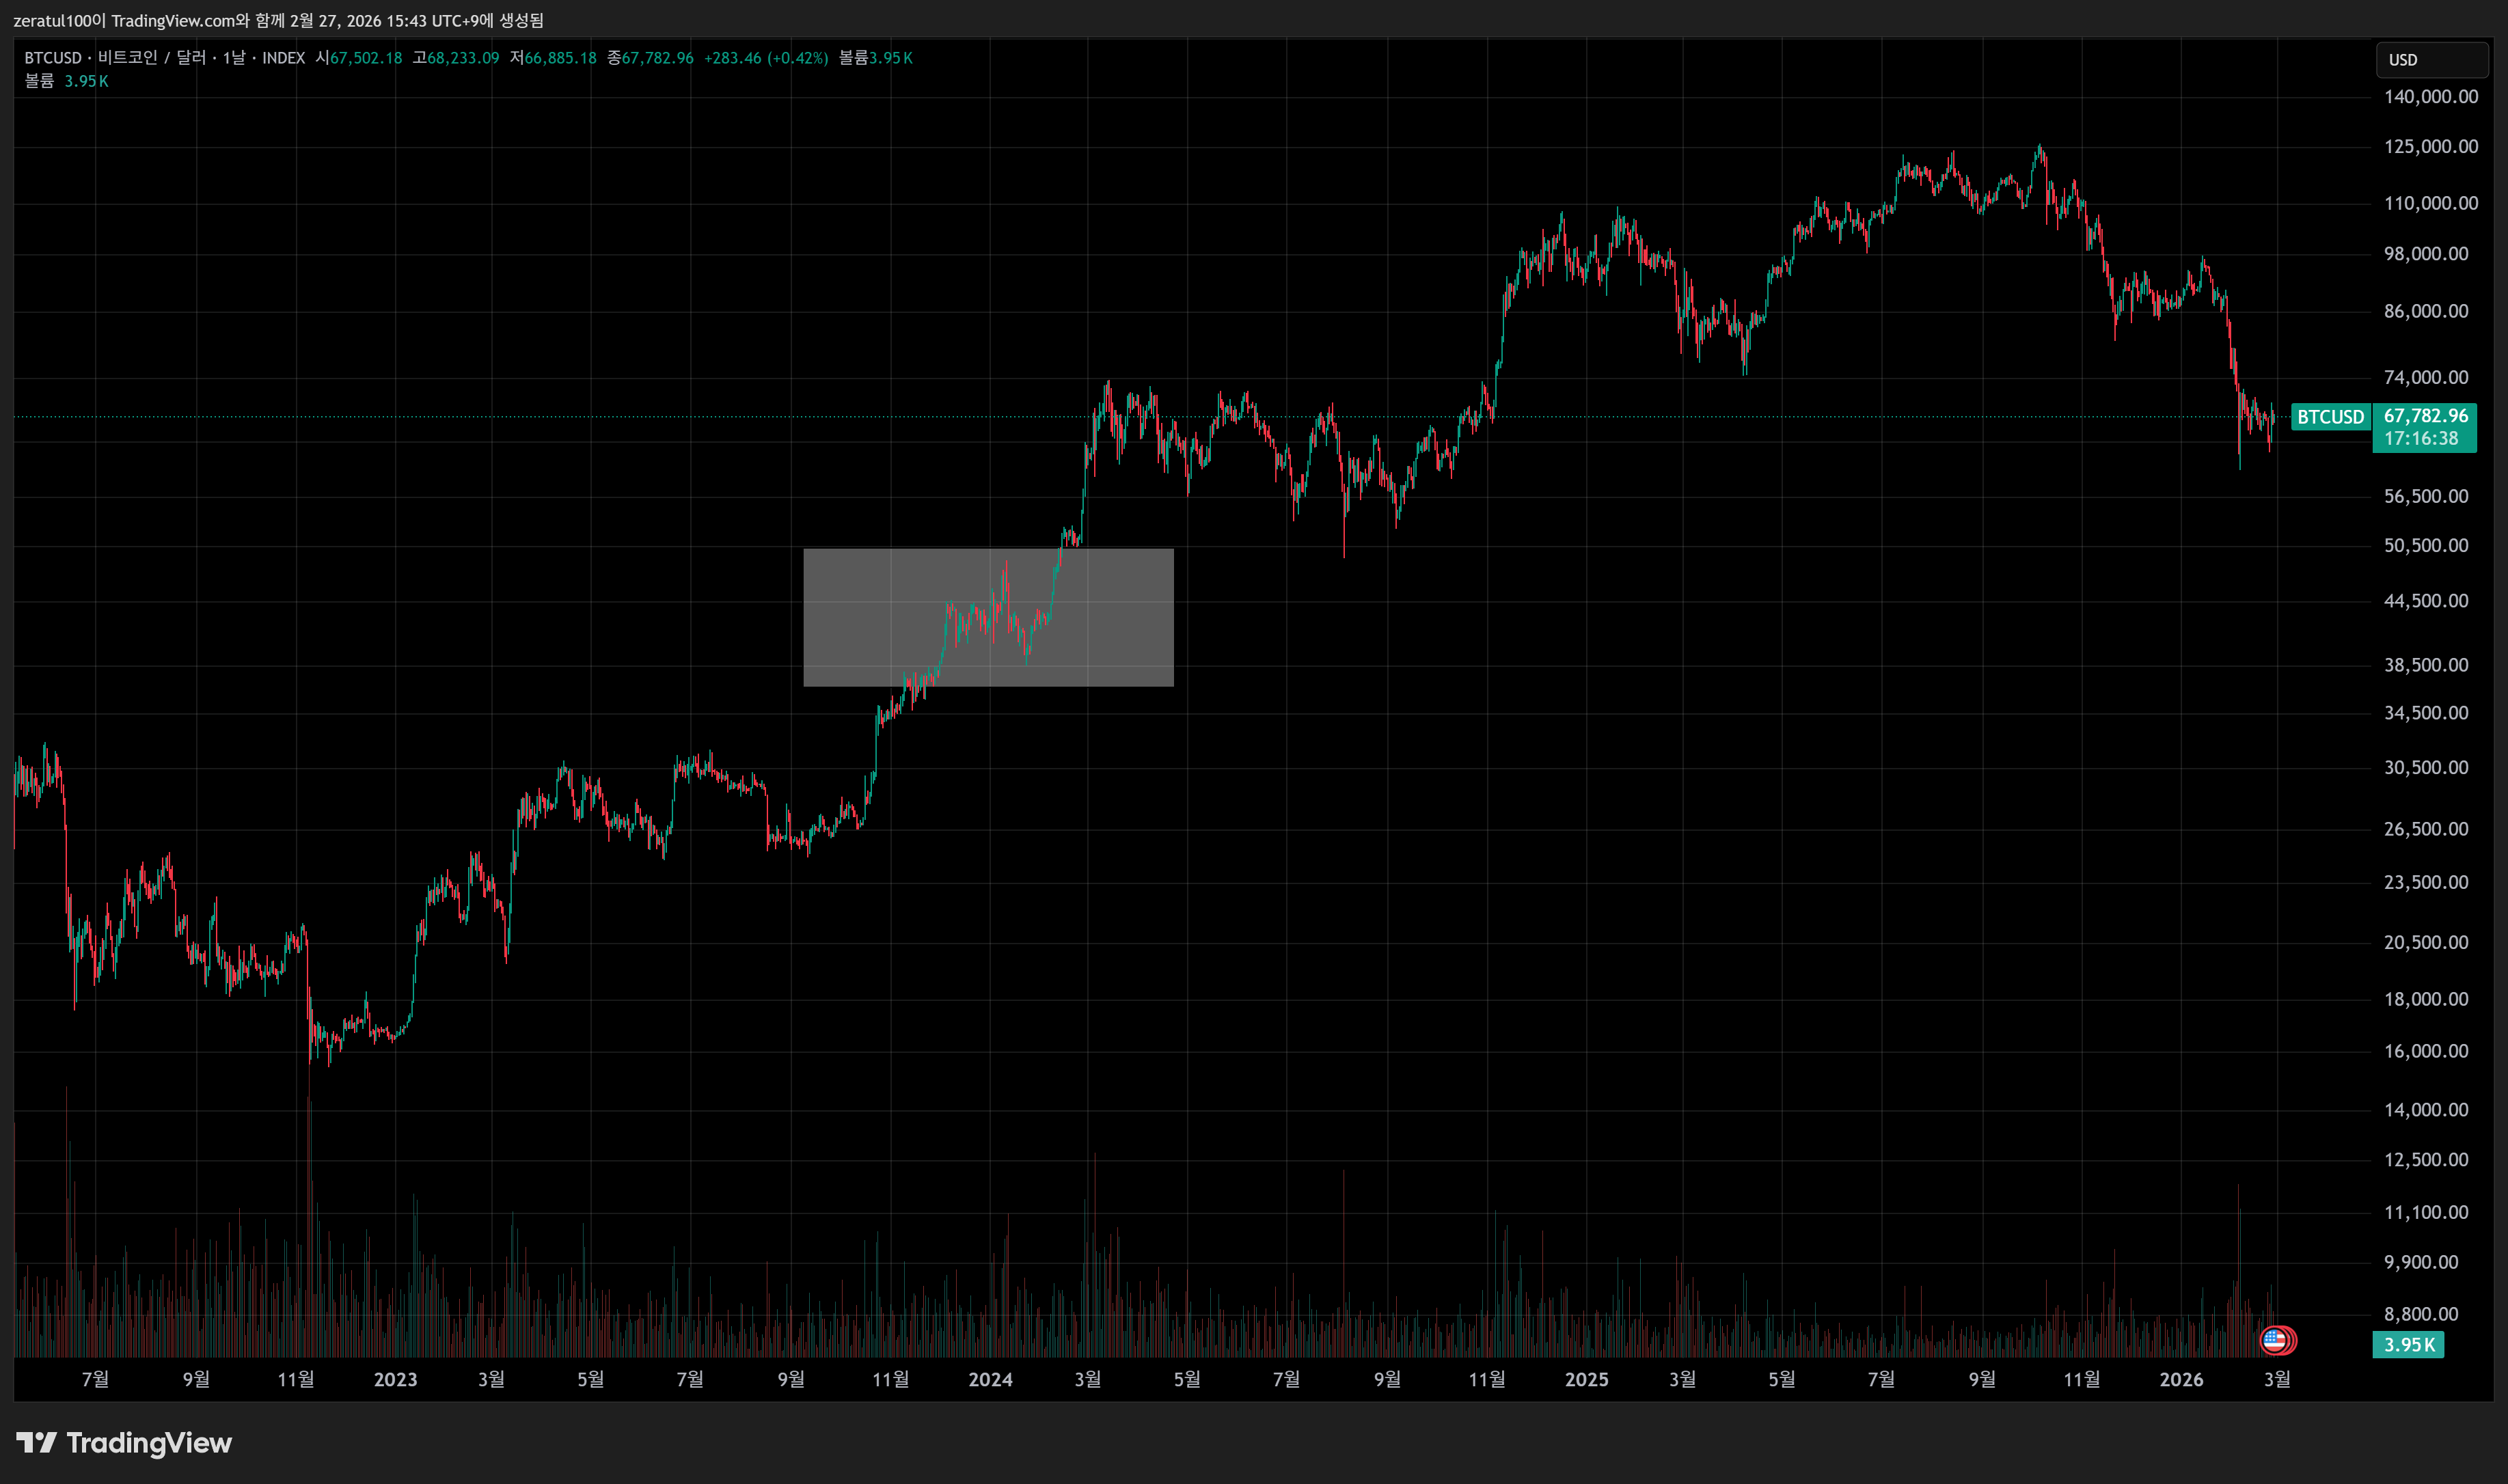Click the 140,000.00 price axis label
The width and height of the screenshot is (2508, 1484).
(2431, 97)
